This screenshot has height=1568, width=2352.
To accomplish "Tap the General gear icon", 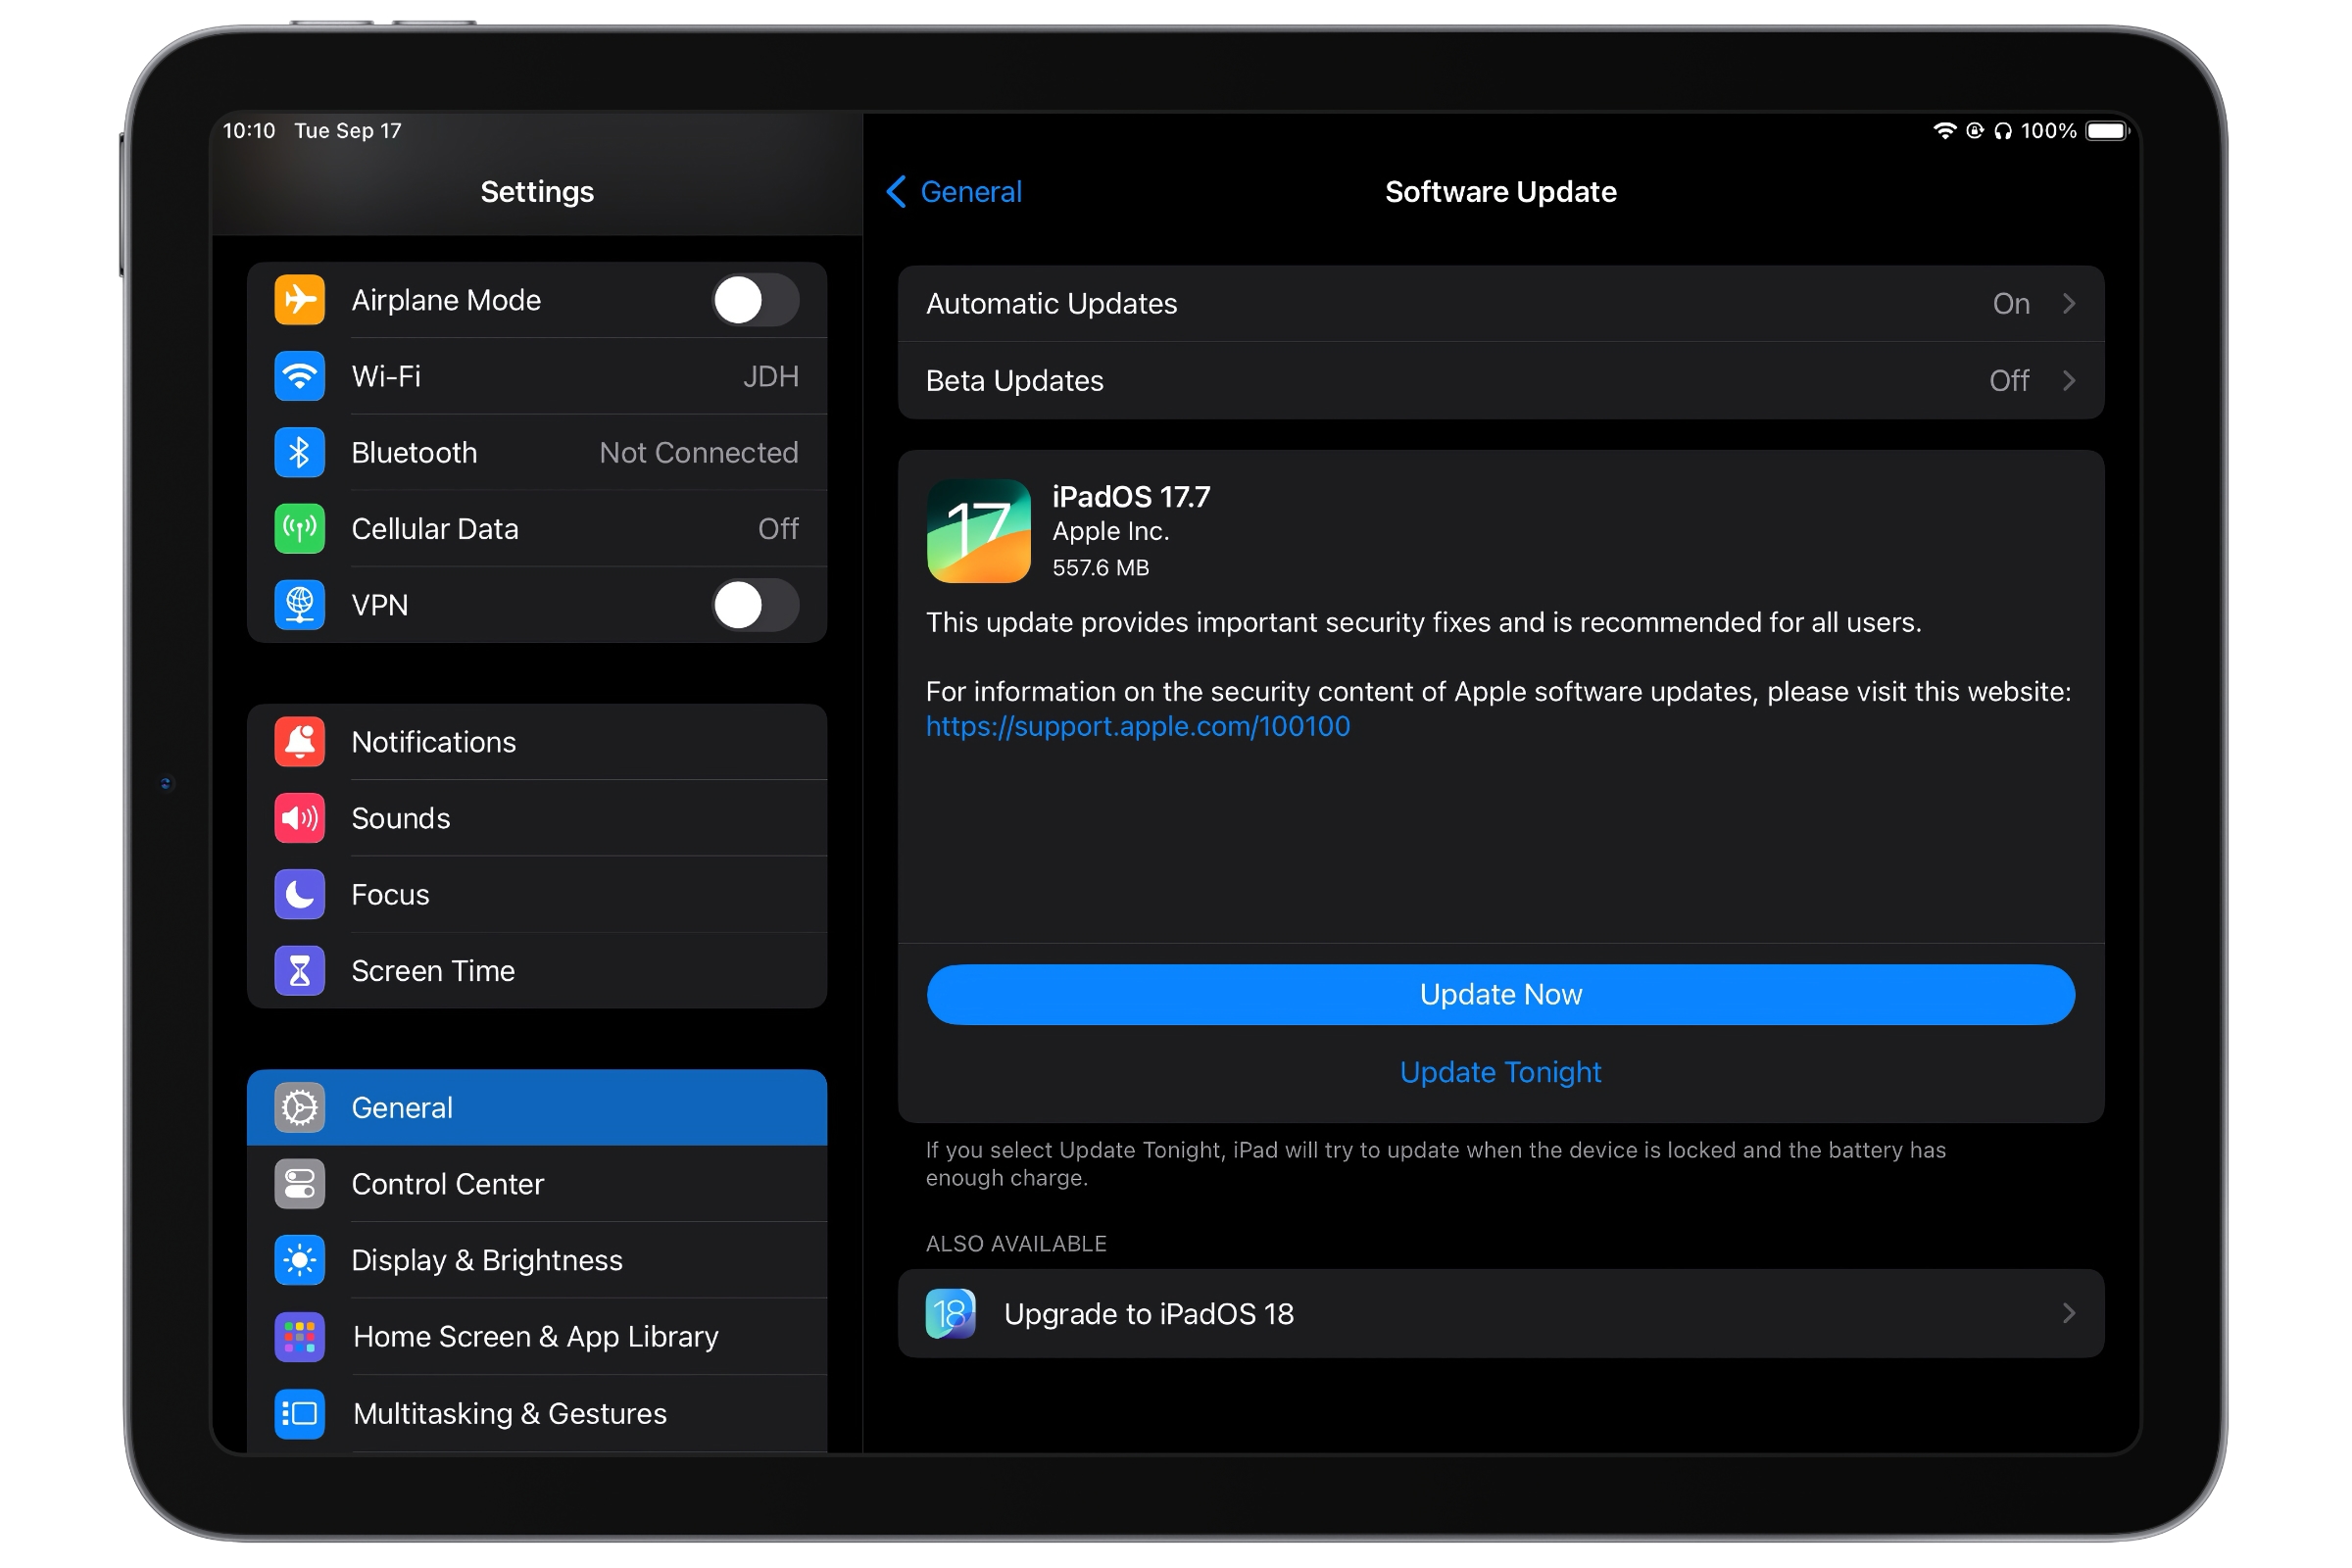I will (300, 1108).
